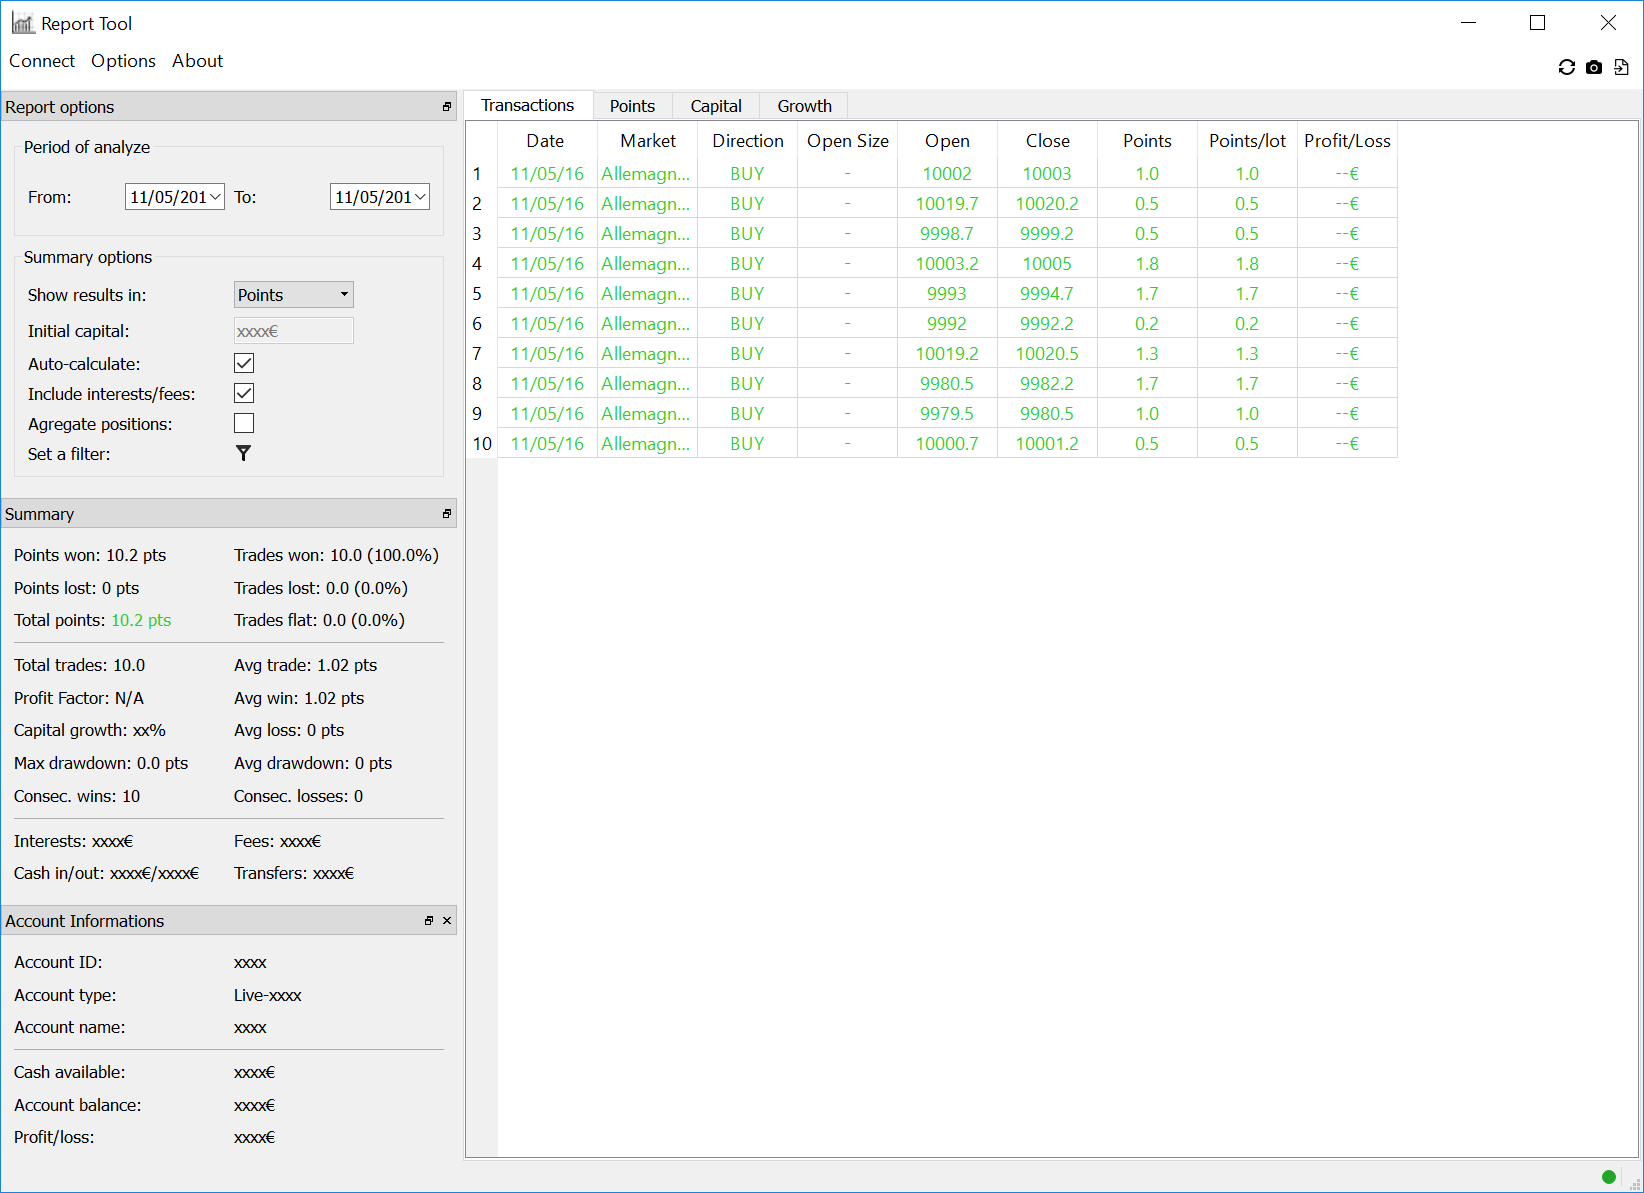The image size is (1644, 1193).
Task: Click the Profit Factor N/A text
Action: (79, 699)
